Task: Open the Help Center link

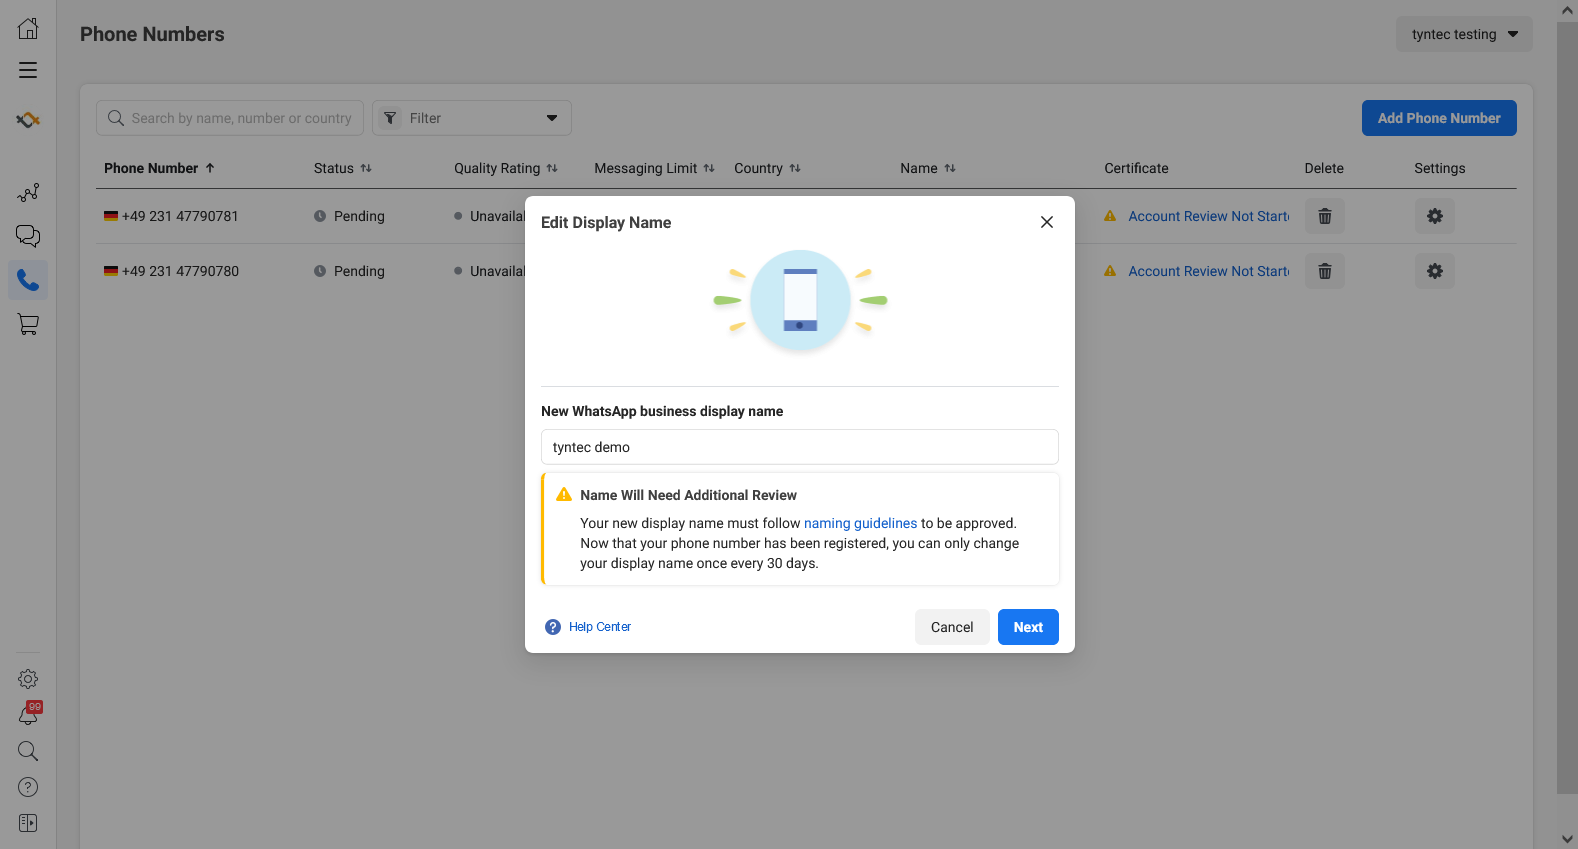Action: [600, 627]
